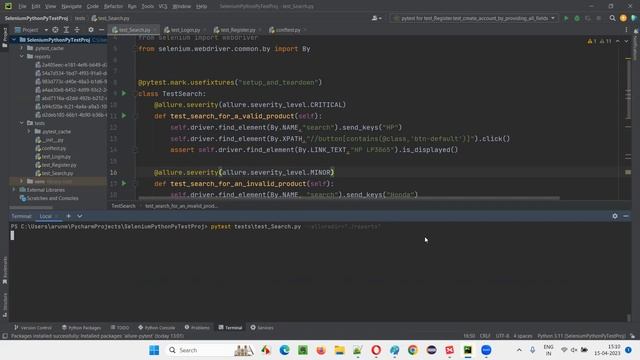Switch to test_Register.py editor tab
Screen dimensions: 640x360
point(238,30)
